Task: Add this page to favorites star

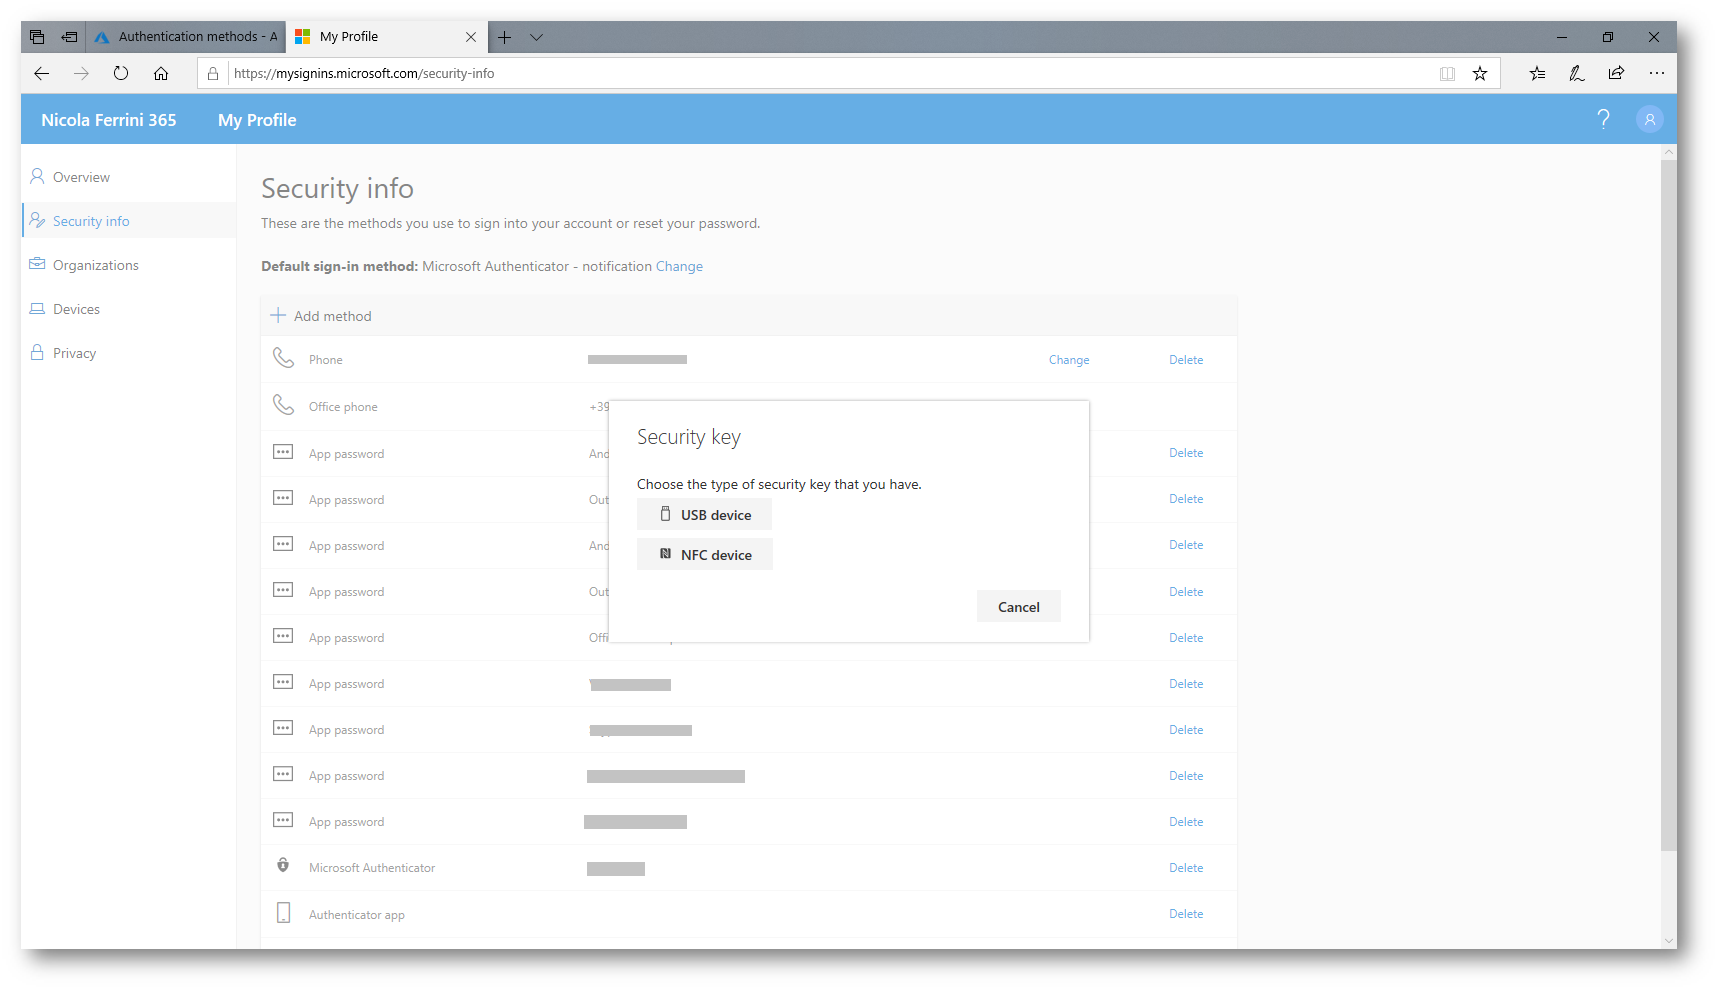Action: 1480,73
